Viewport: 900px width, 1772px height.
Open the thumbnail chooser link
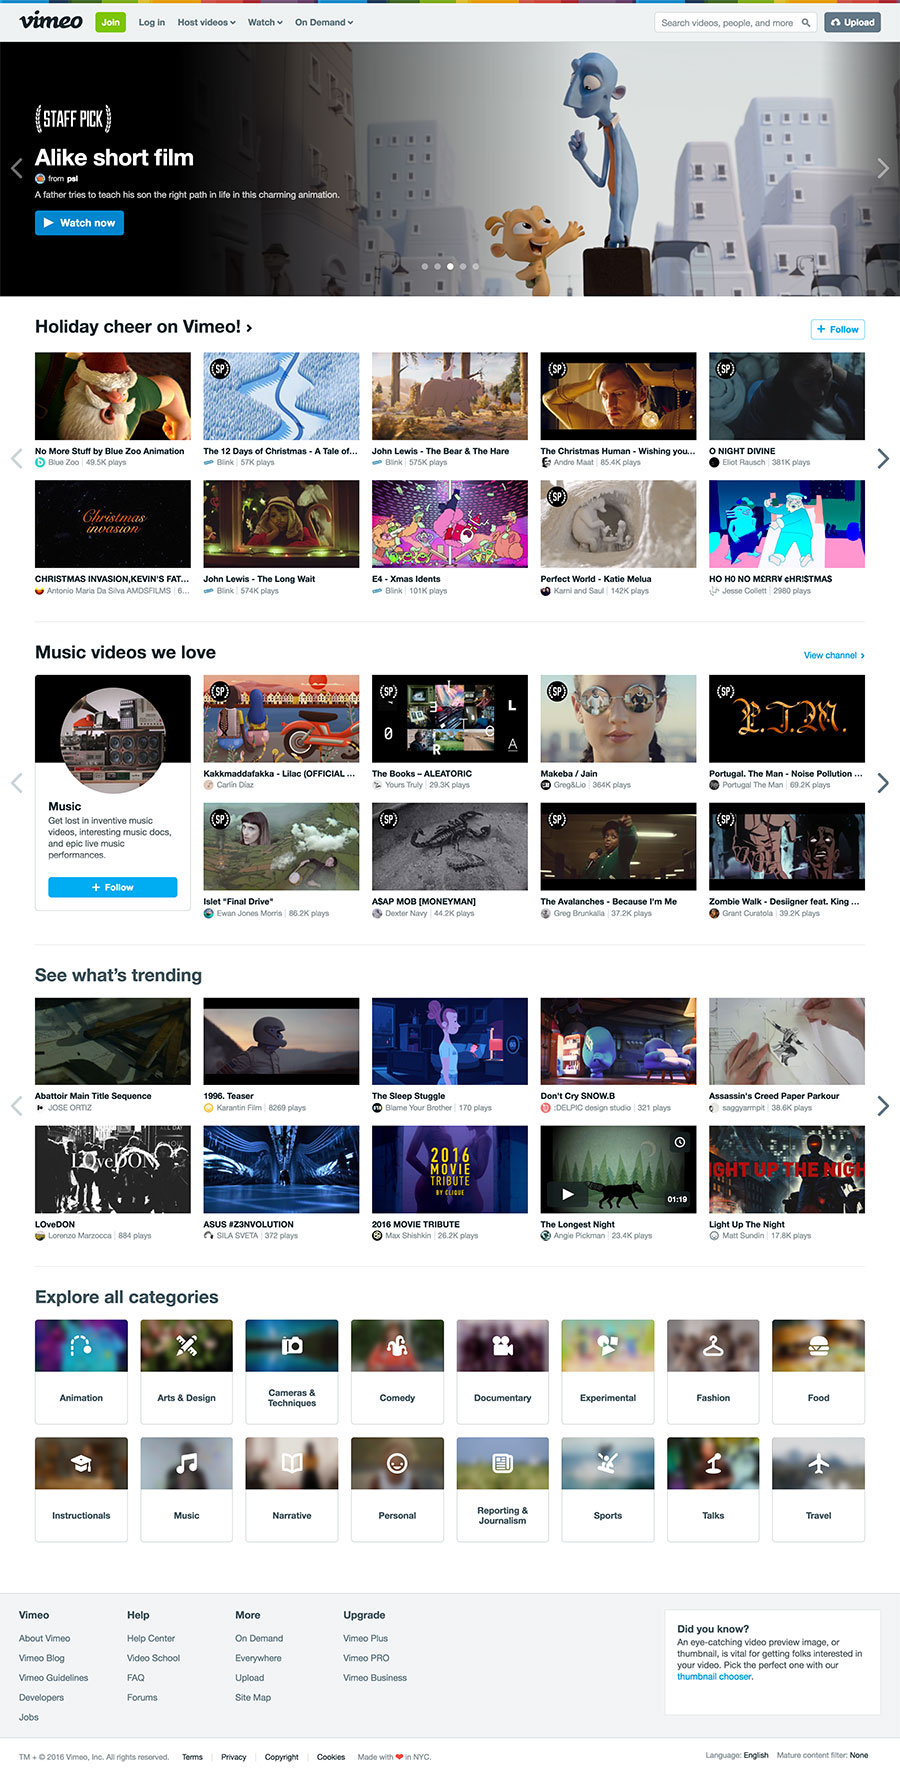(x=714, y=1676)
